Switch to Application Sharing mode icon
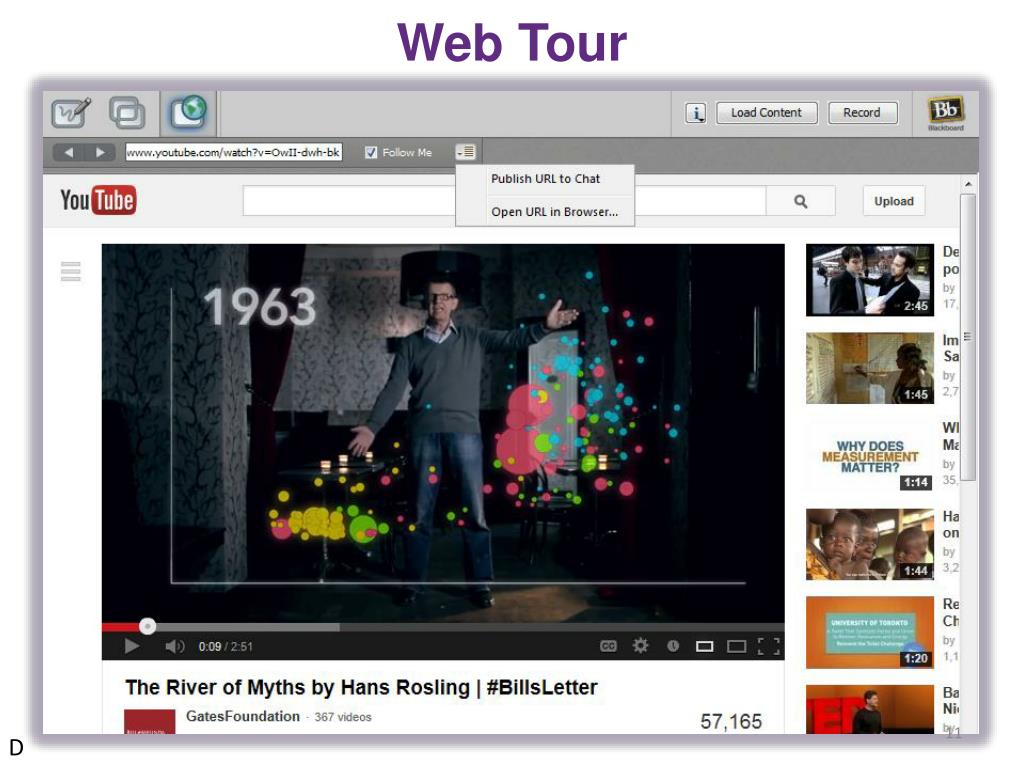Viewport: 1024px width, 768px height. pyautogui.click(x=127, y=113)
